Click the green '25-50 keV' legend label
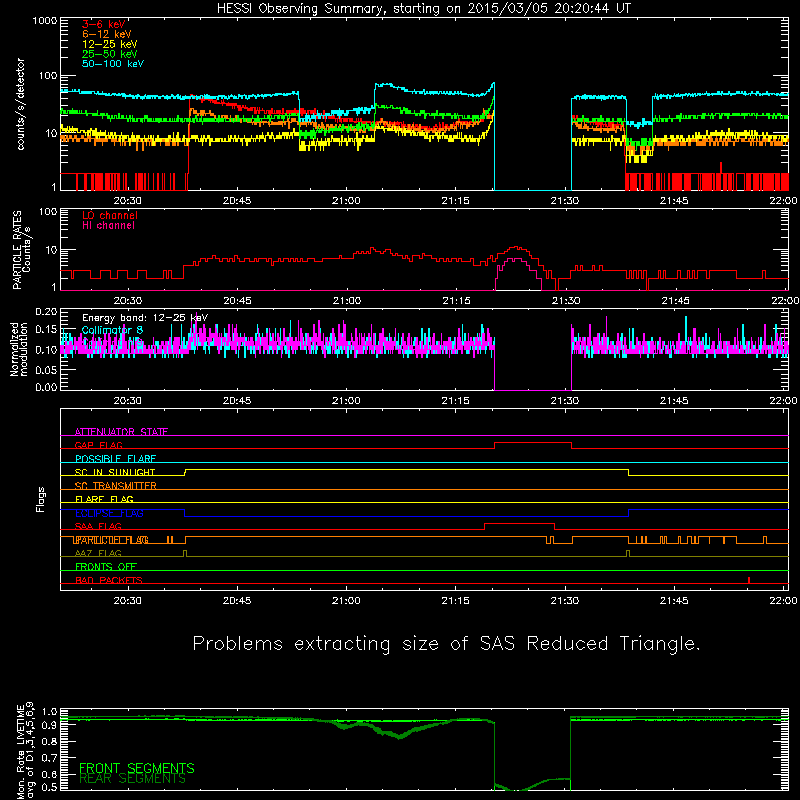 110,54
